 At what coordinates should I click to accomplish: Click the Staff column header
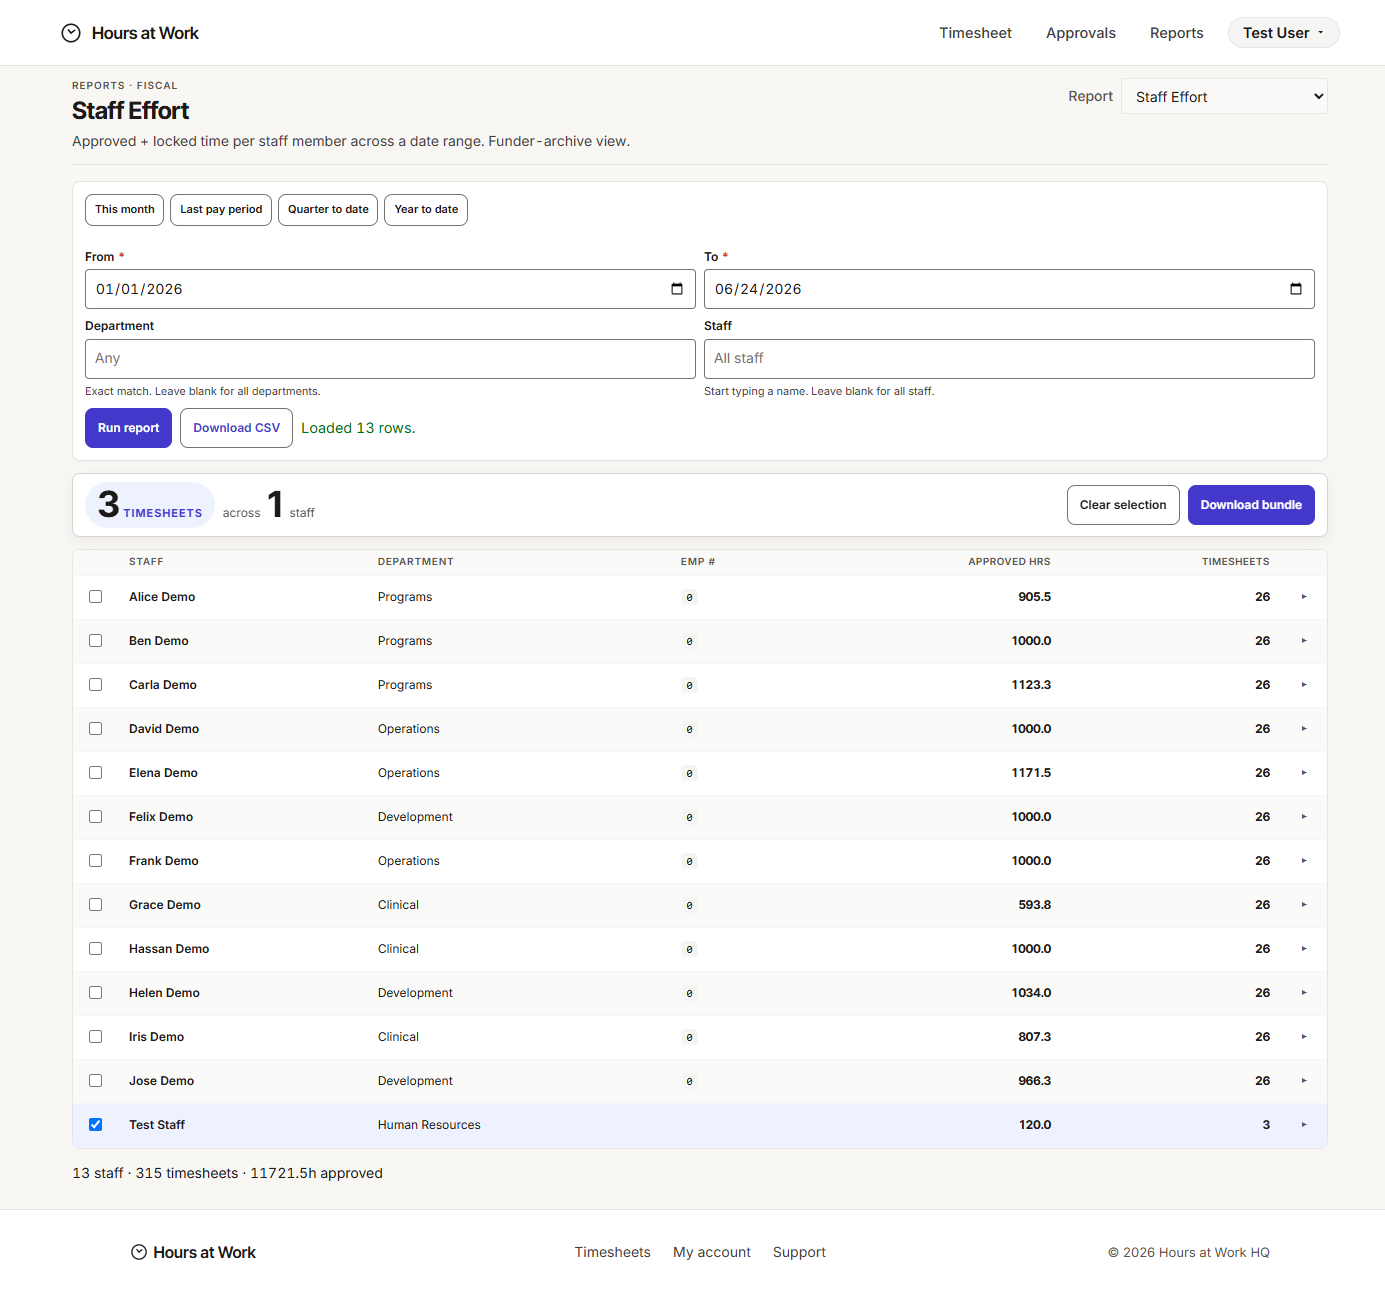click(x=146, y=562)
